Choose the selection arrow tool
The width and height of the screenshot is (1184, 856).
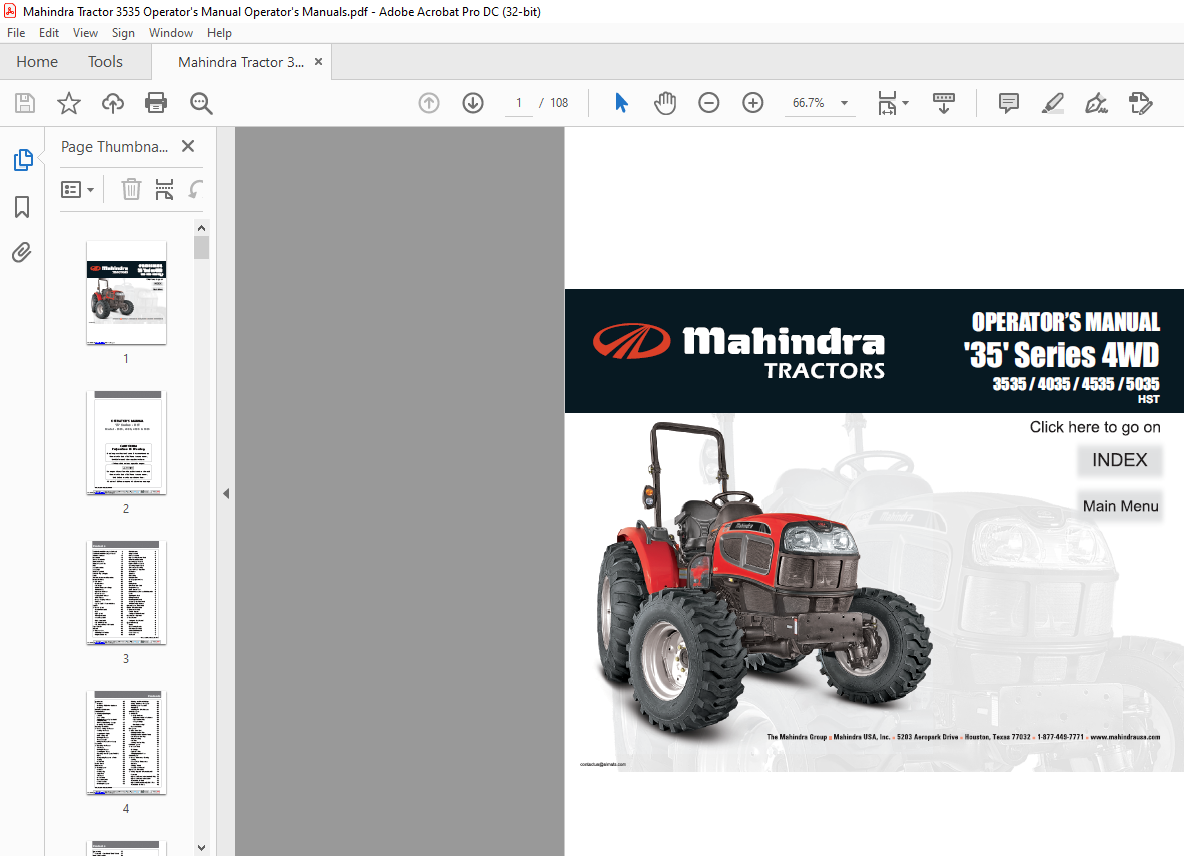(621, 103)
